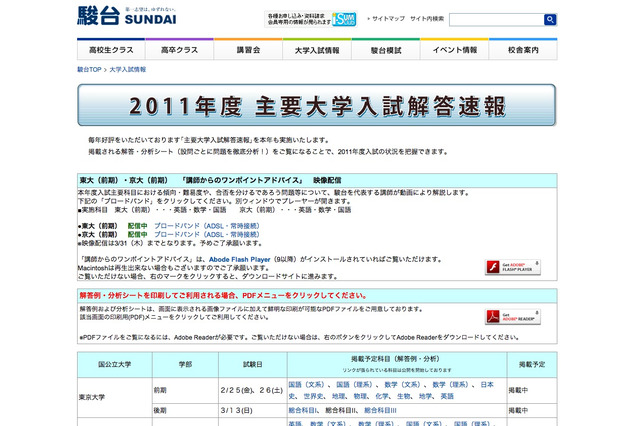Click the 2/25(金)、26(土) exam date cell
The image size is (640, 426).
tap(253, 390)
